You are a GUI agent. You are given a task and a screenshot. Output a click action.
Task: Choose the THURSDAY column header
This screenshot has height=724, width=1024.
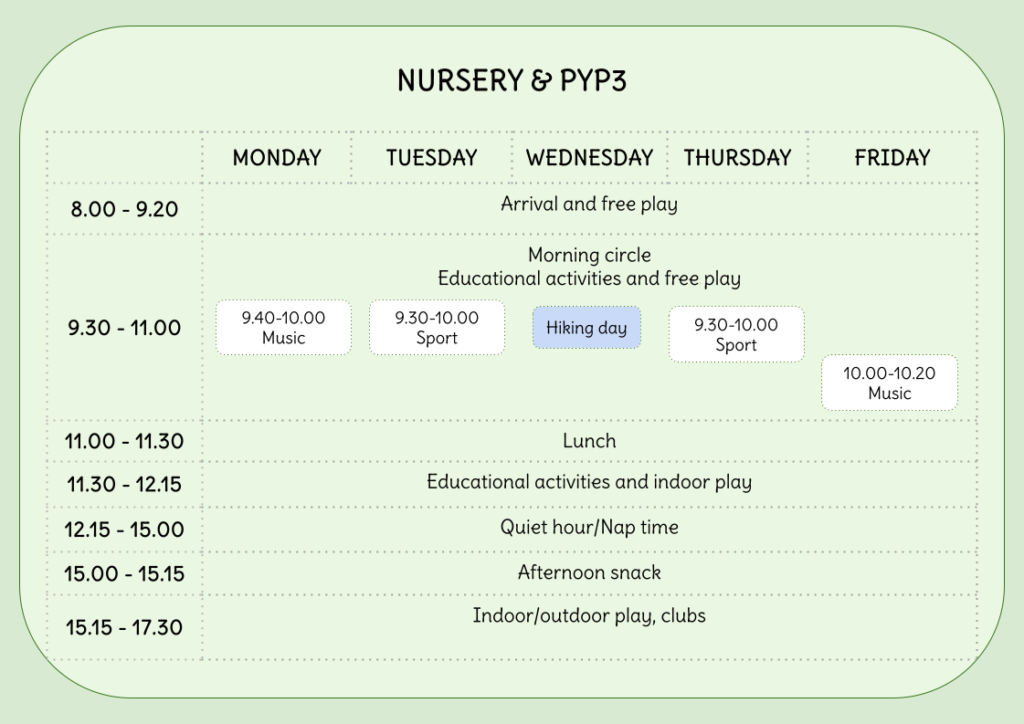click(737, 158)
